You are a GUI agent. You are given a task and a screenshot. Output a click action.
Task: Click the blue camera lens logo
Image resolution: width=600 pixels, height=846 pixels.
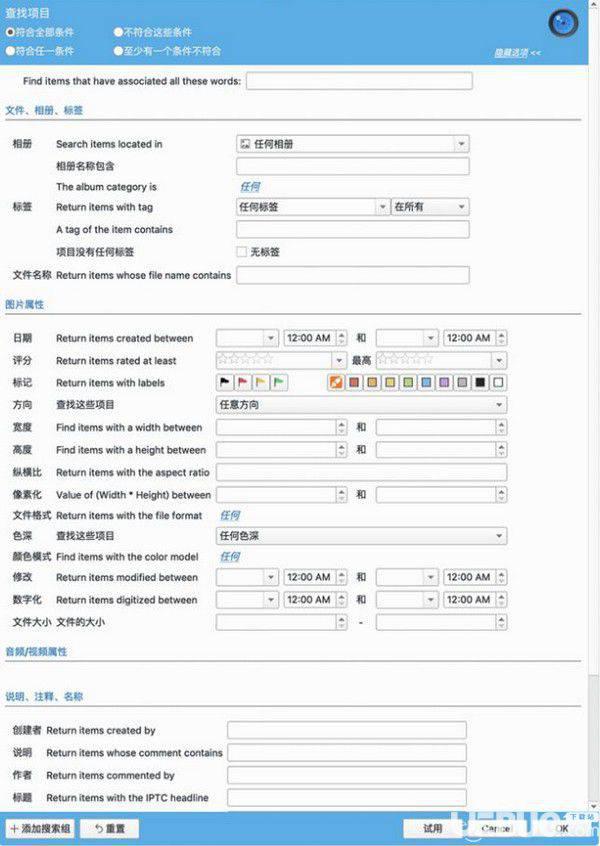pos(563,23)
